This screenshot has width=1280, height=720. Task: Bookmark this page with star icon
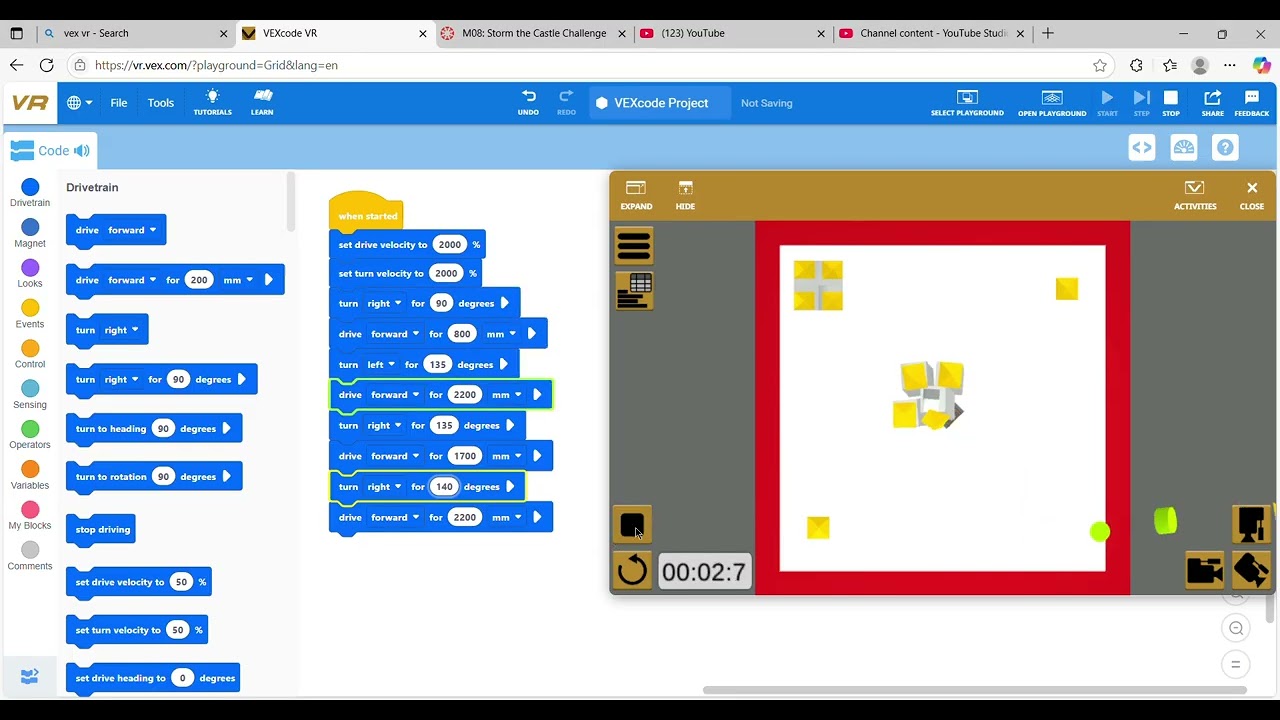tap(1100, 65)
